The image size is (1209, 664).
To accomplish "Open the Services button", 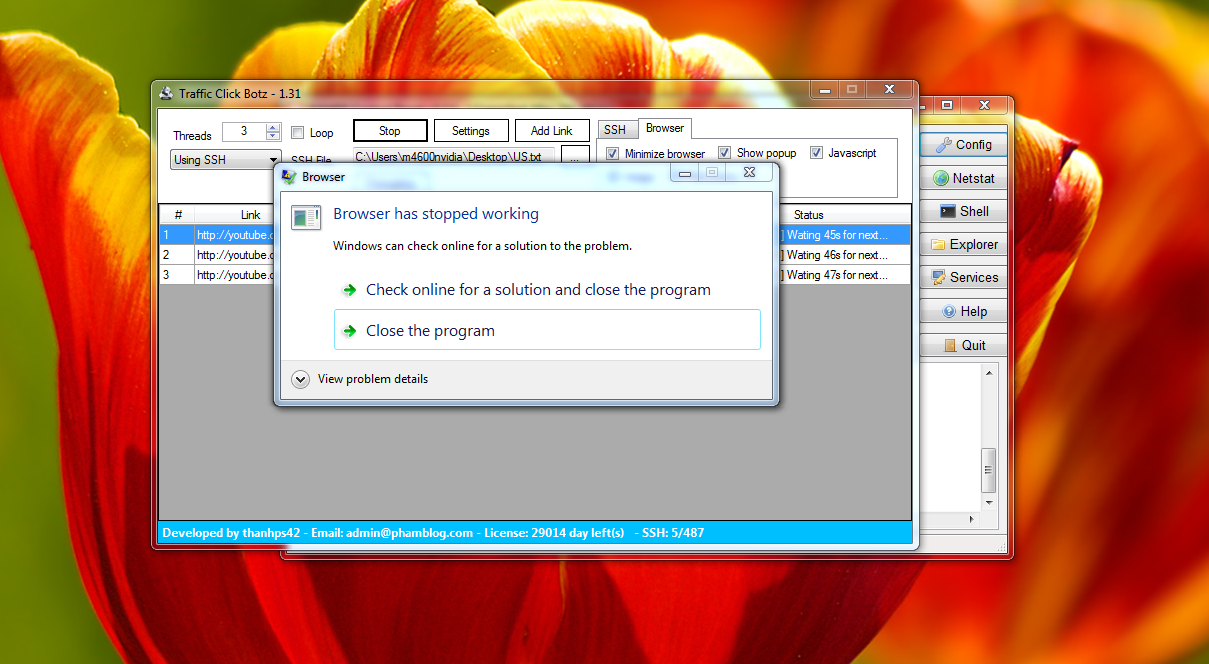I will pos(964,277).
